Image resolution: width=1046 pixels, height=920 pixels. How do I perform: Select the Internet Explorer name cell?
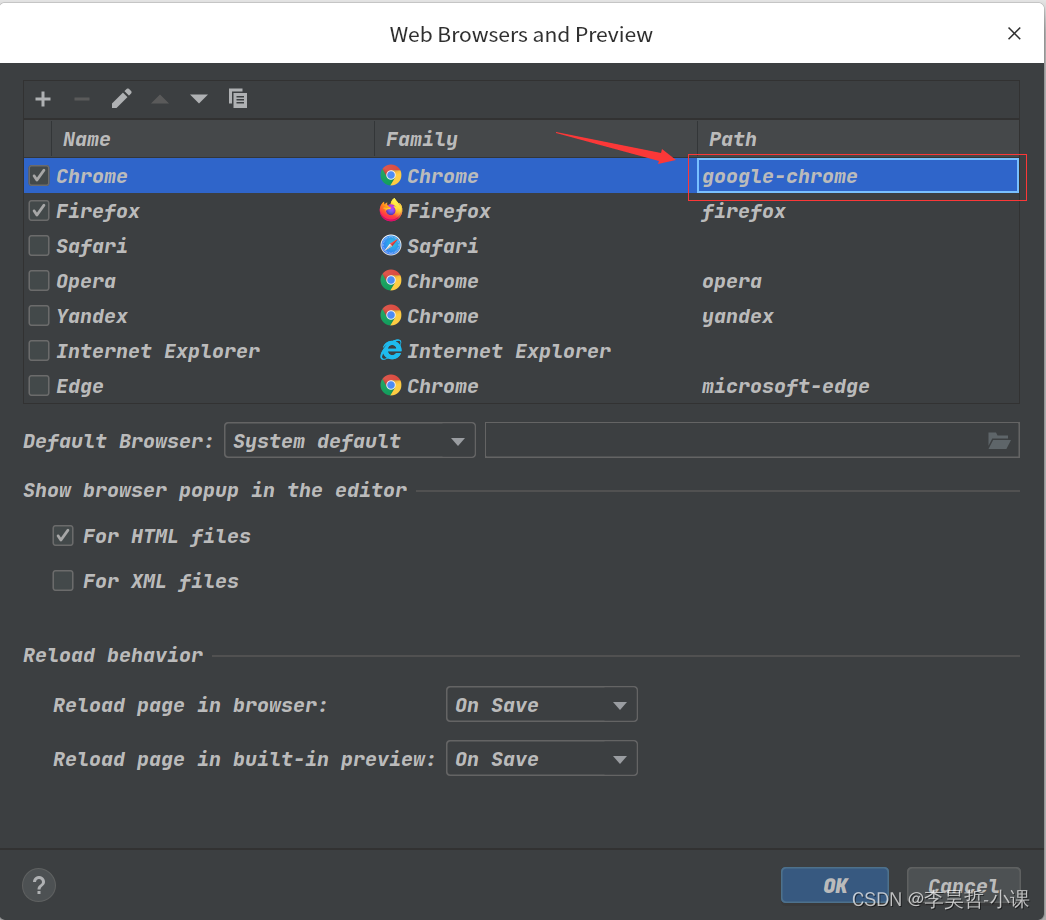(x=158, y=351)
